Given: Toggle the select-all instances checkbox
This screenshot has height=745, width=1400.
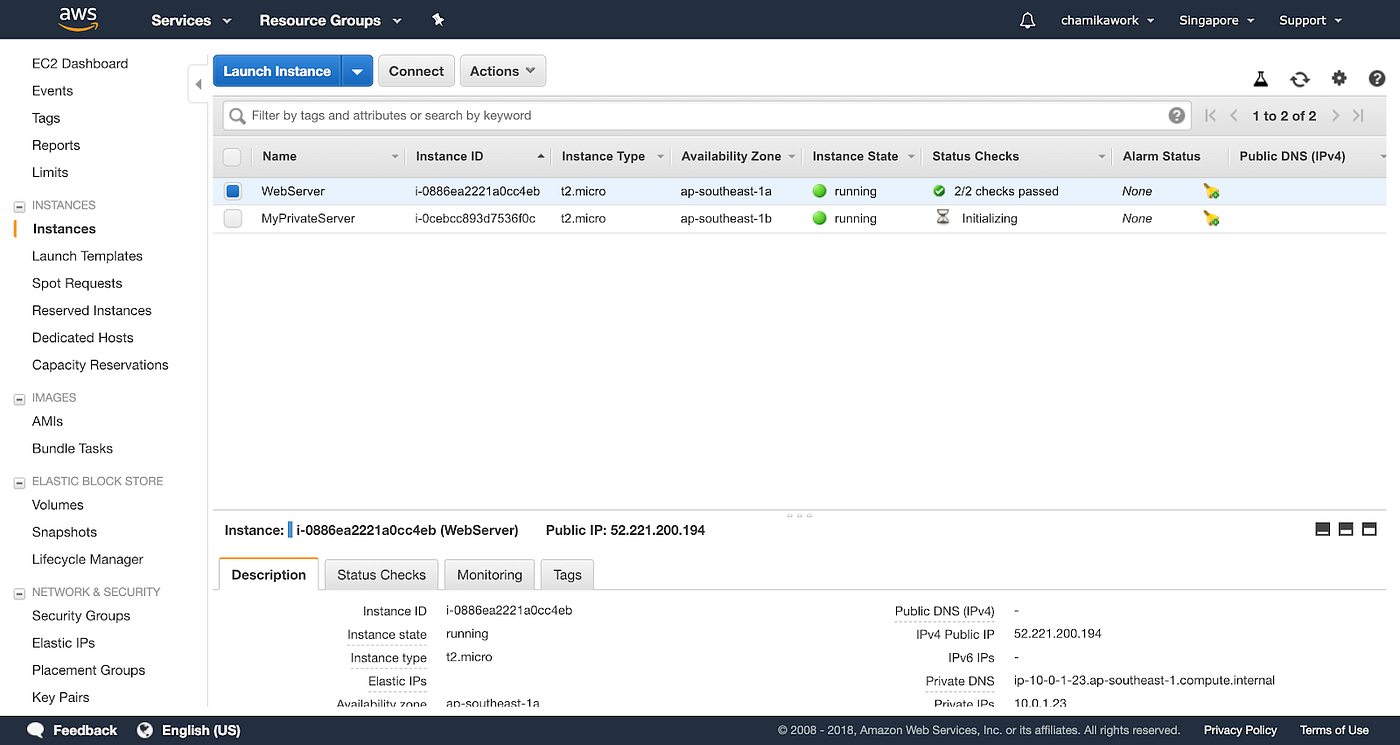Looking at the screenshot, I should point(232,156).
